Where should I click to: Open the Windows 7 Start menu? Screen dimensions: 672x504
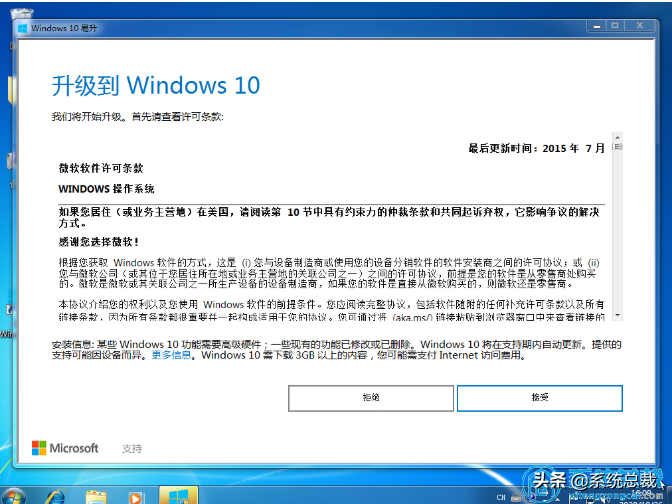[x=13, y=497]
